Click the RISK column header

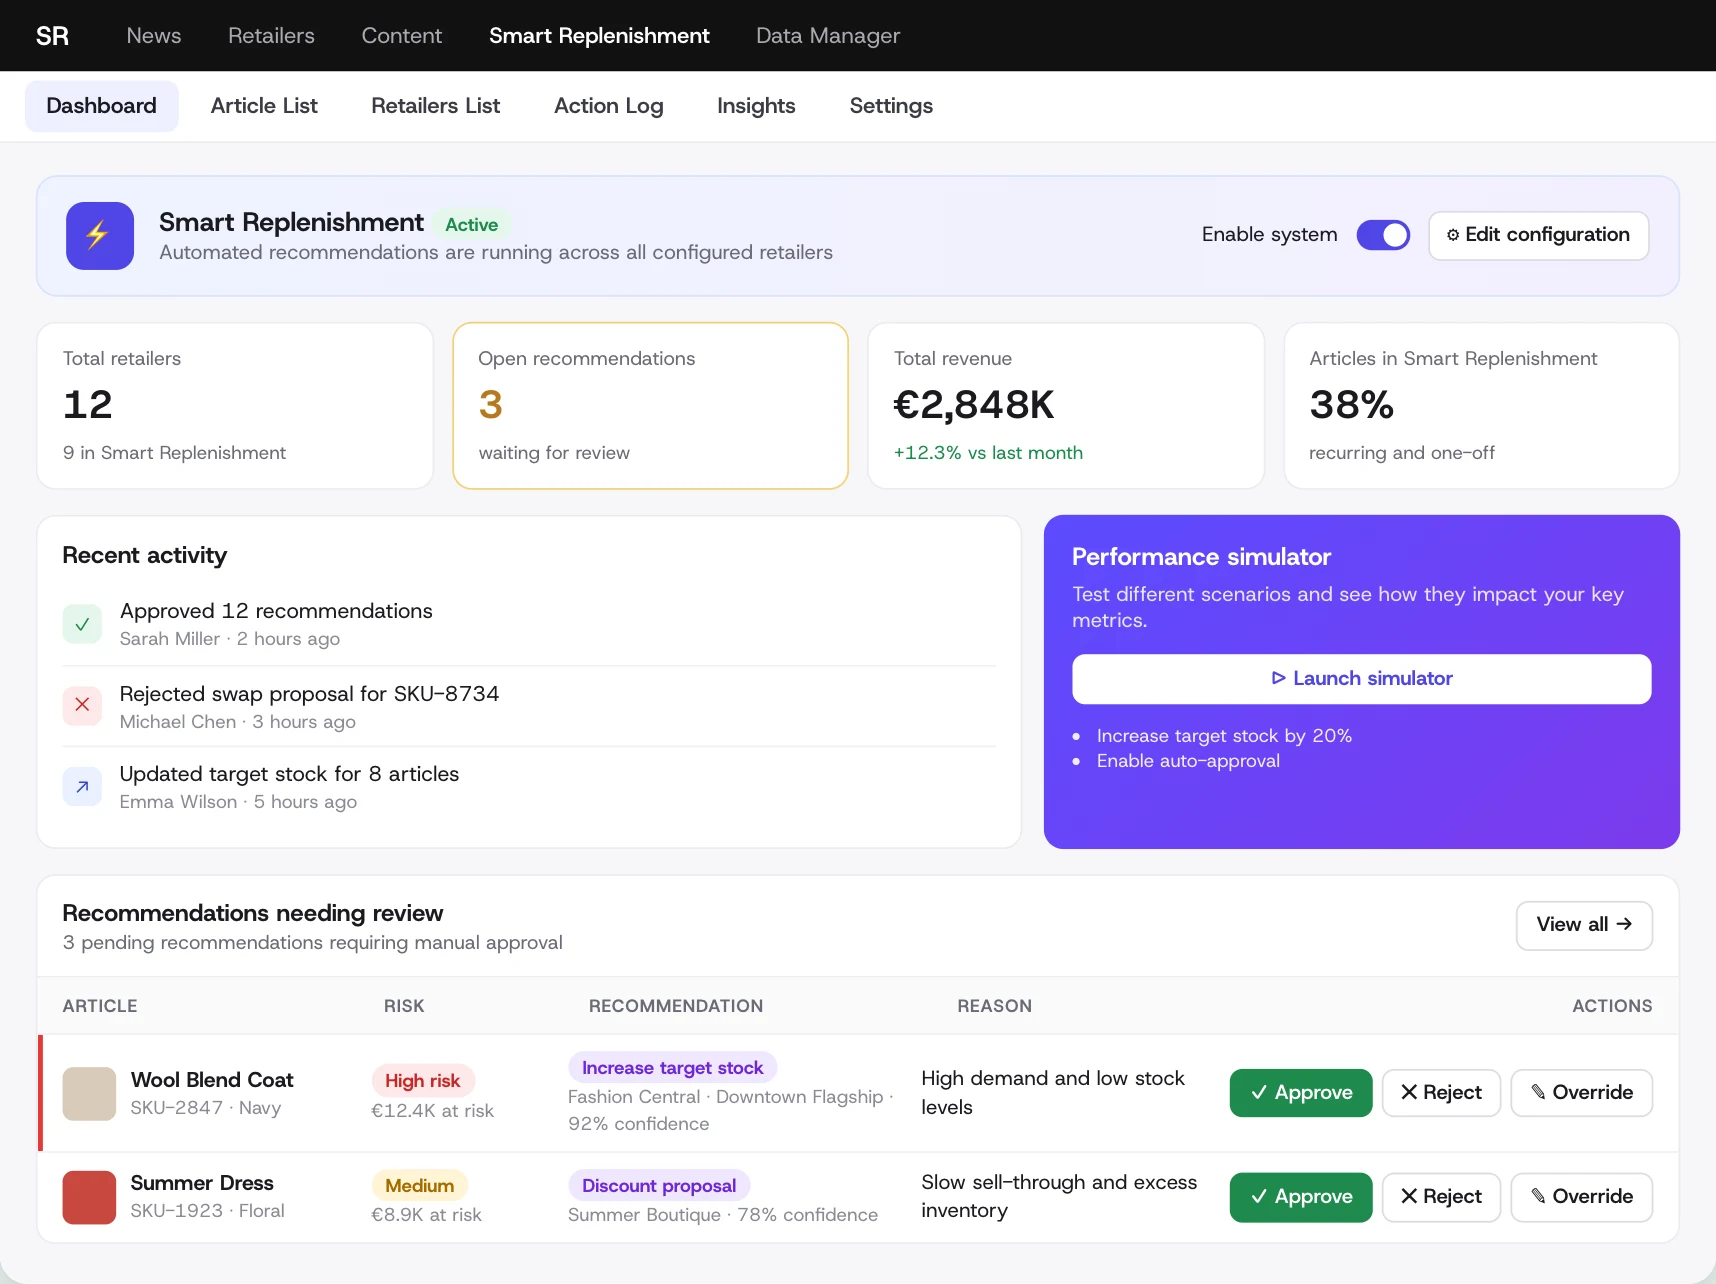[x=404, y=1006]
